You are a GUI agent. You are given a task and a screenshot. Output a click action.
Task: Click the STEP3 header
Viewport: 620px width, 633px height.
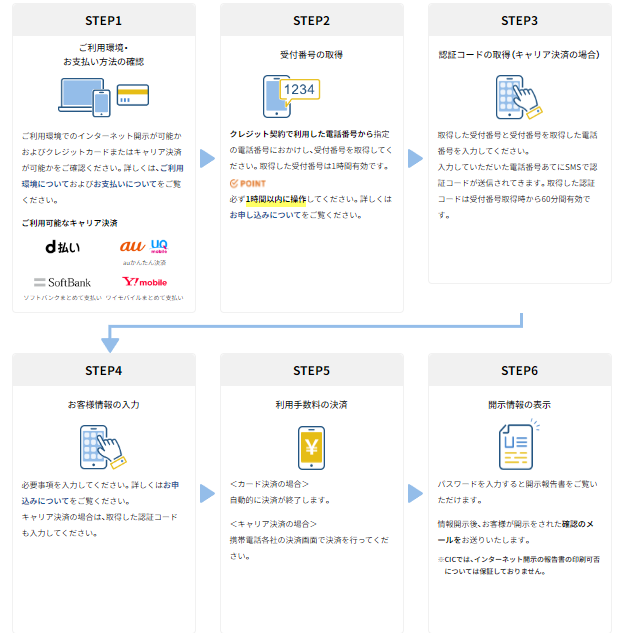[519, 20]
